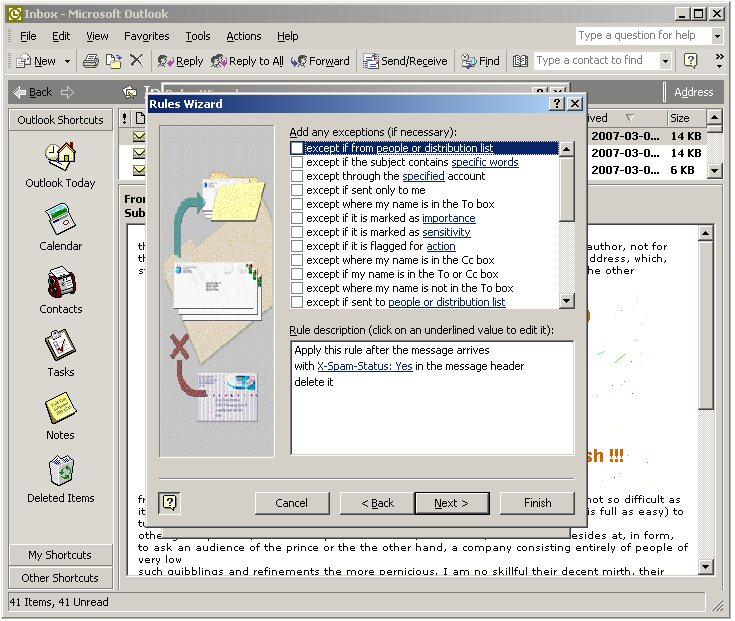Click the 'Type a question for help' field

642,36
